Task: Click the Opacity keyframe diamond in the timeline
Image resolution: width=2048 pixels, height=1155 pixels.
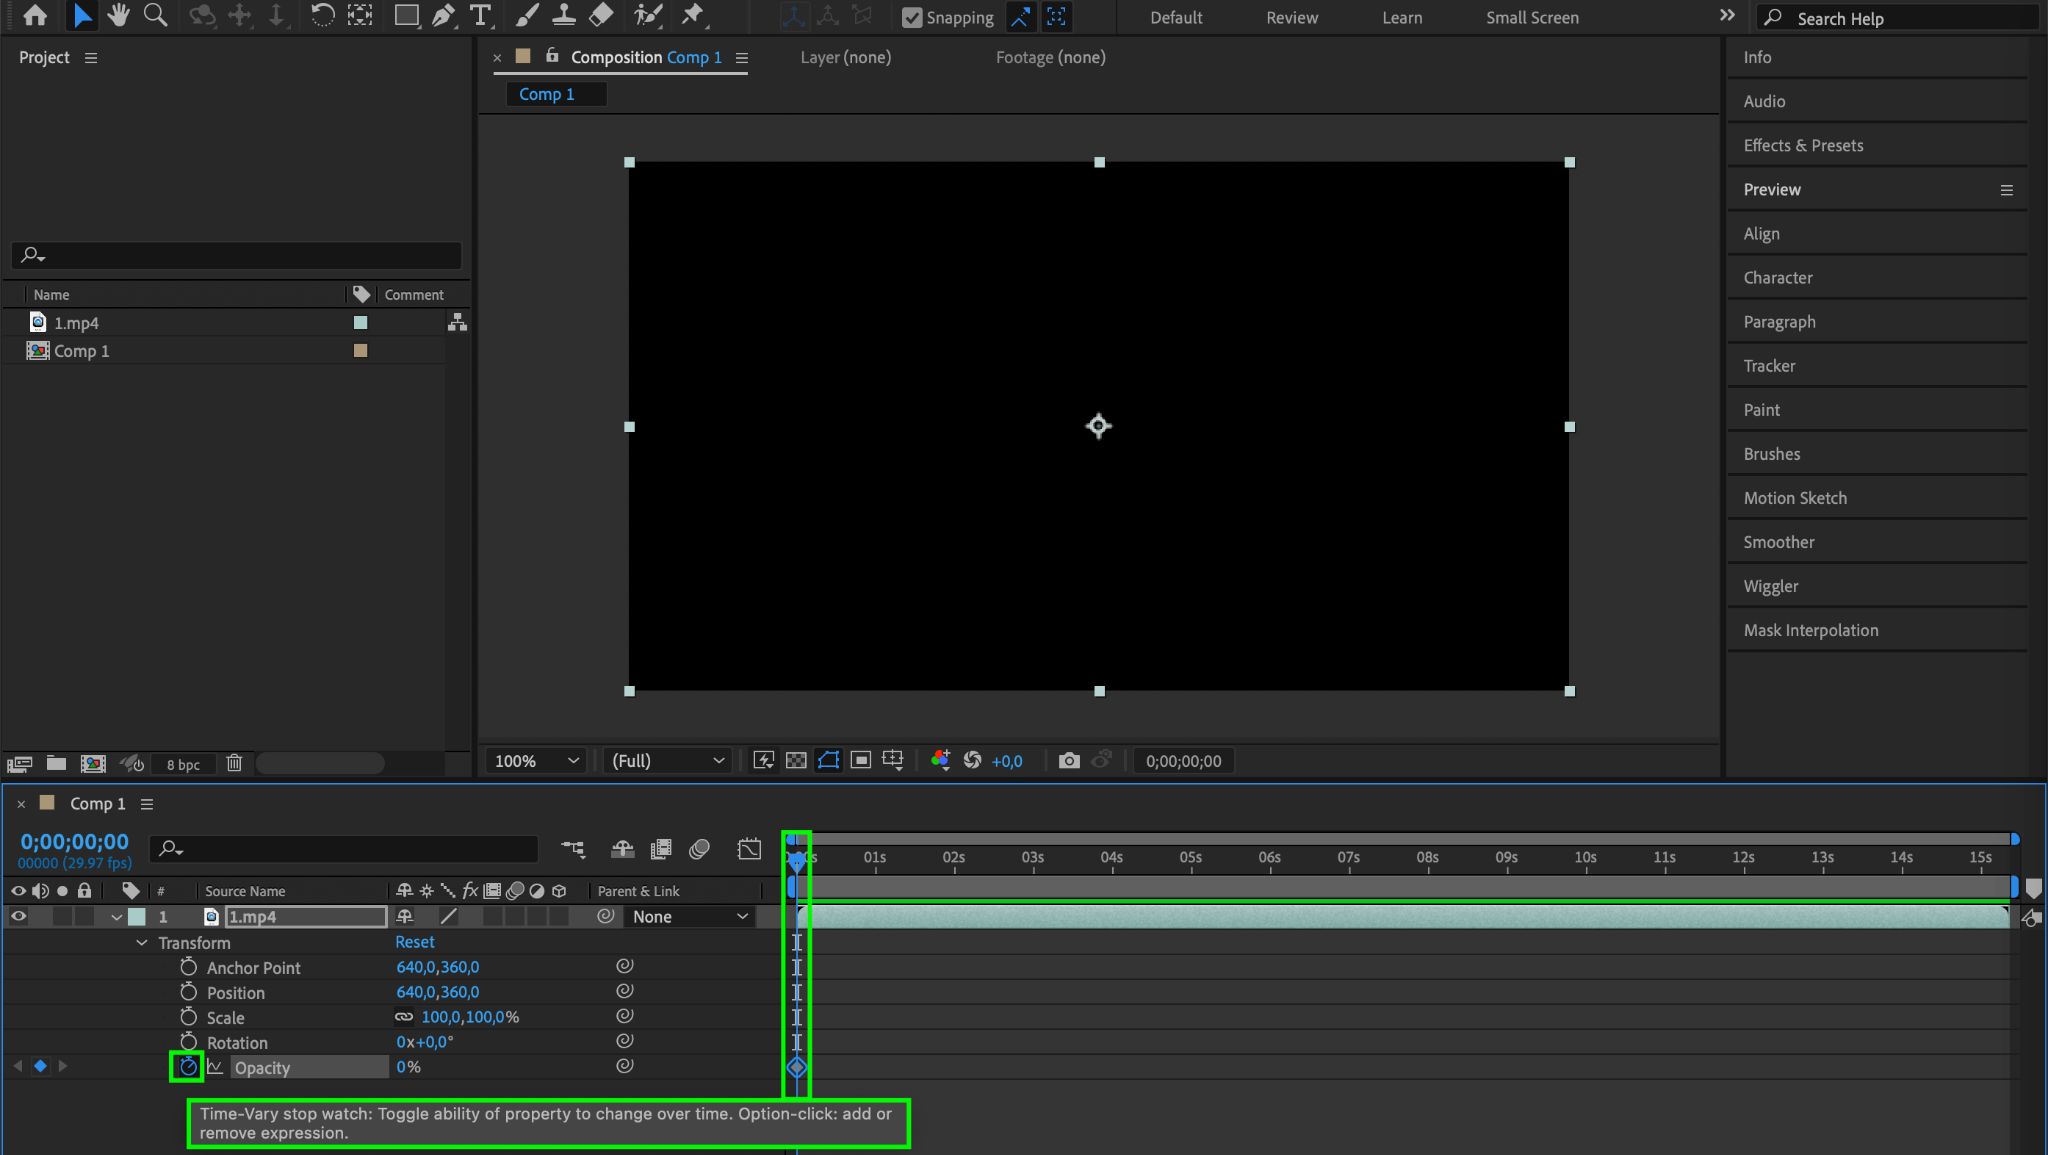Action: [x=797, y=1067]
